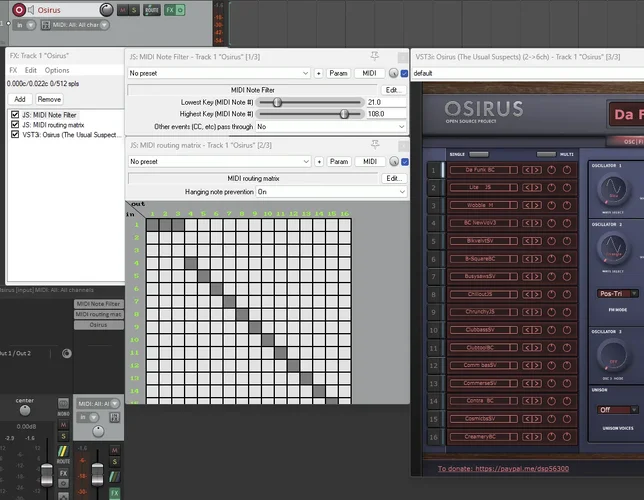The image size is (644, 500).
Task: Toggle the VST3i Osirus plugin checkbox
Action: point(14,133)
